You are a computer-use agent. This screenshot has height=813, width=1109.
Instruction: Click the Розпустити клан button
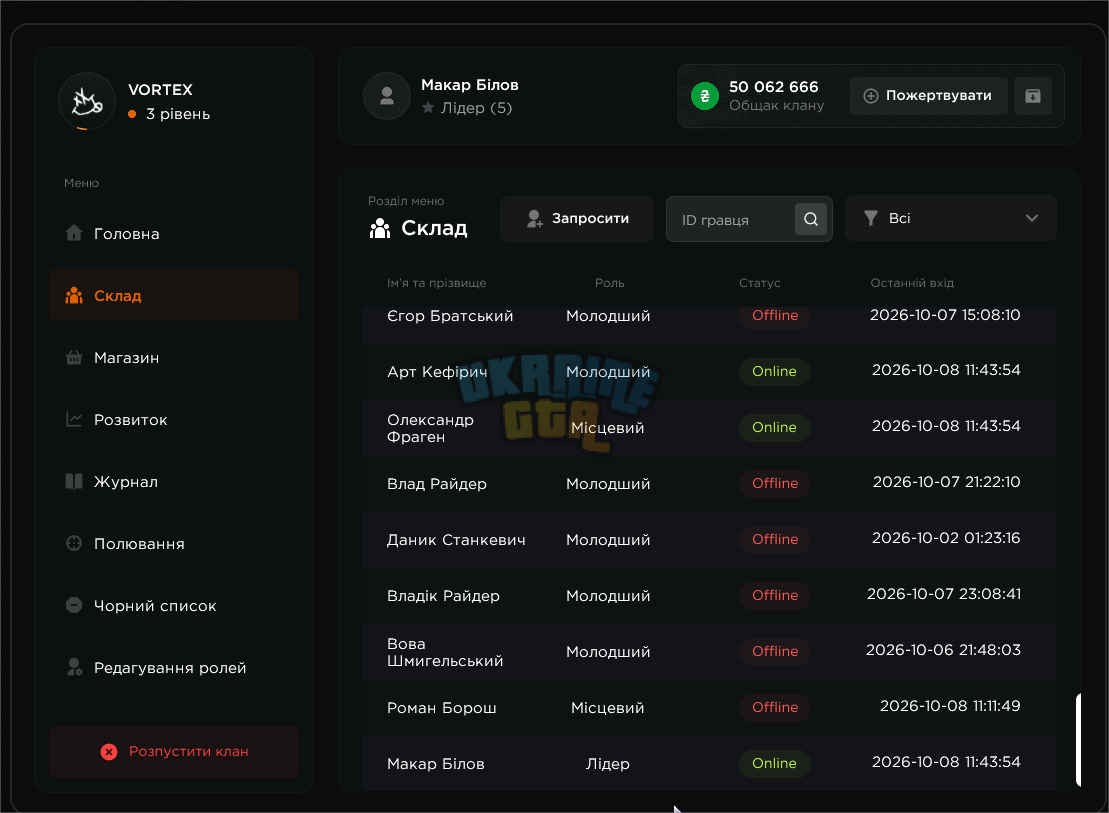(x=174, y=751)
